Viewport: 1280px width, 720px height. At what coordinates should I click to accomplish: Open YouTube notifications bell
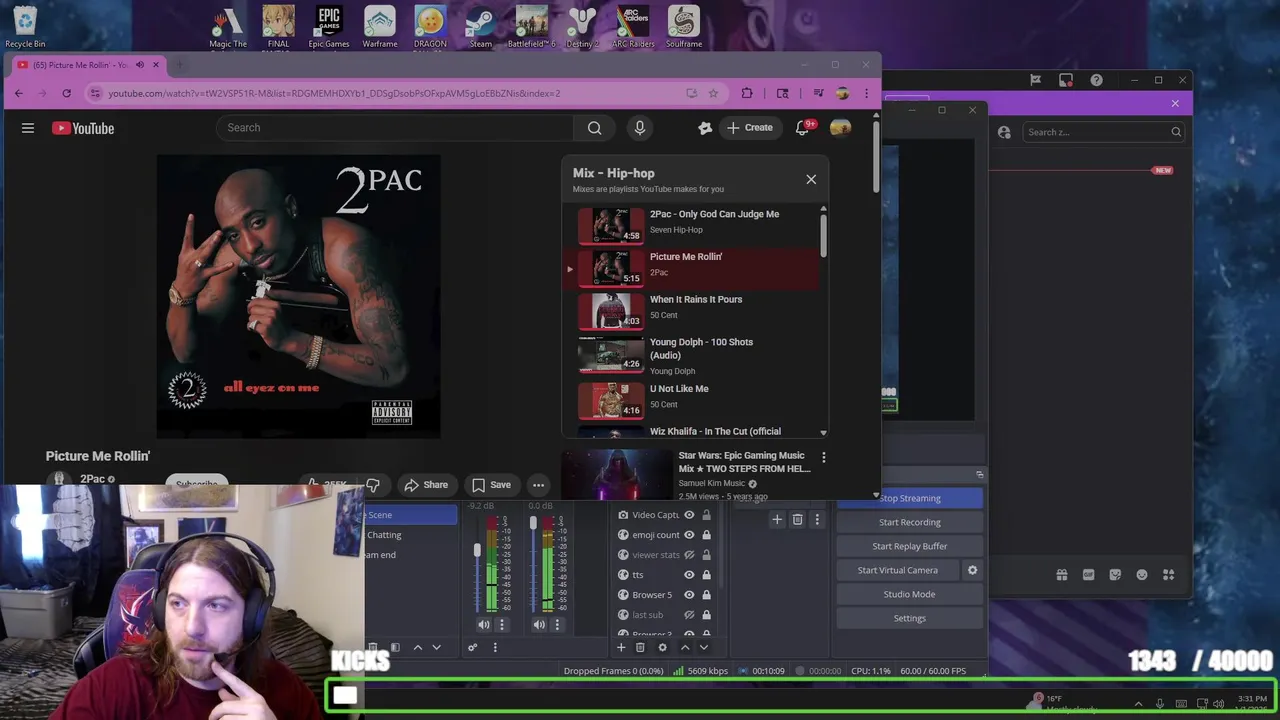tap(802, 128)
